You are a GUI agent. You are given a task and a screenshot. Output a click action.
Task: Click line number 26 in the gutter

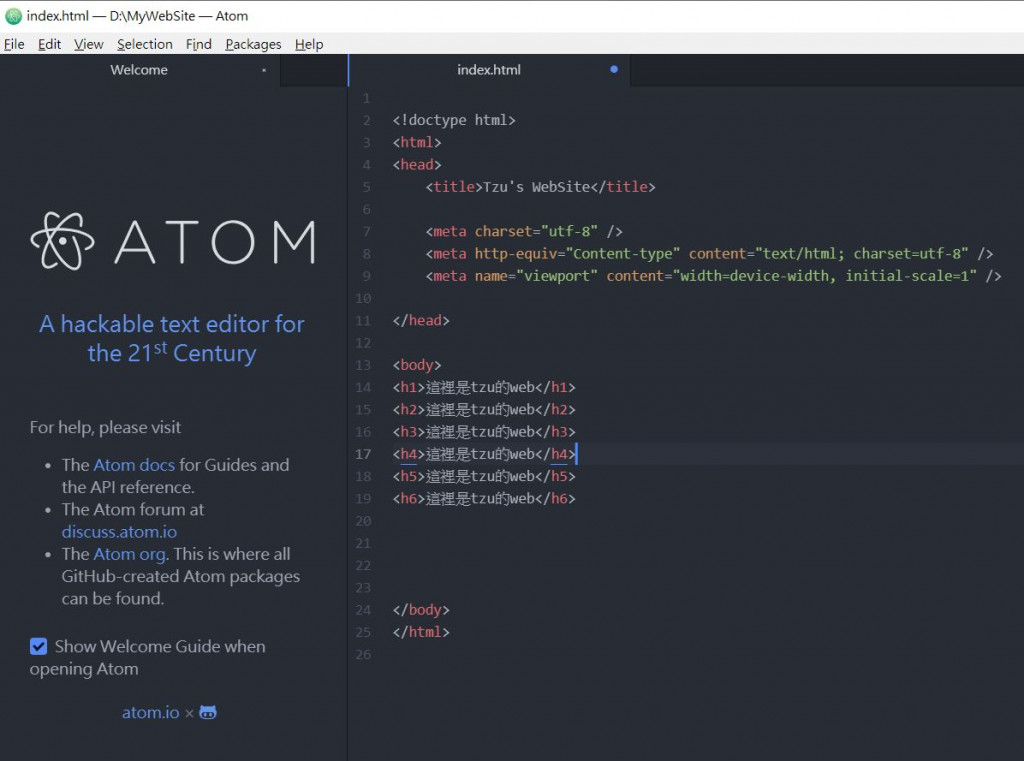pyautogui.click(x=363, y=655)
